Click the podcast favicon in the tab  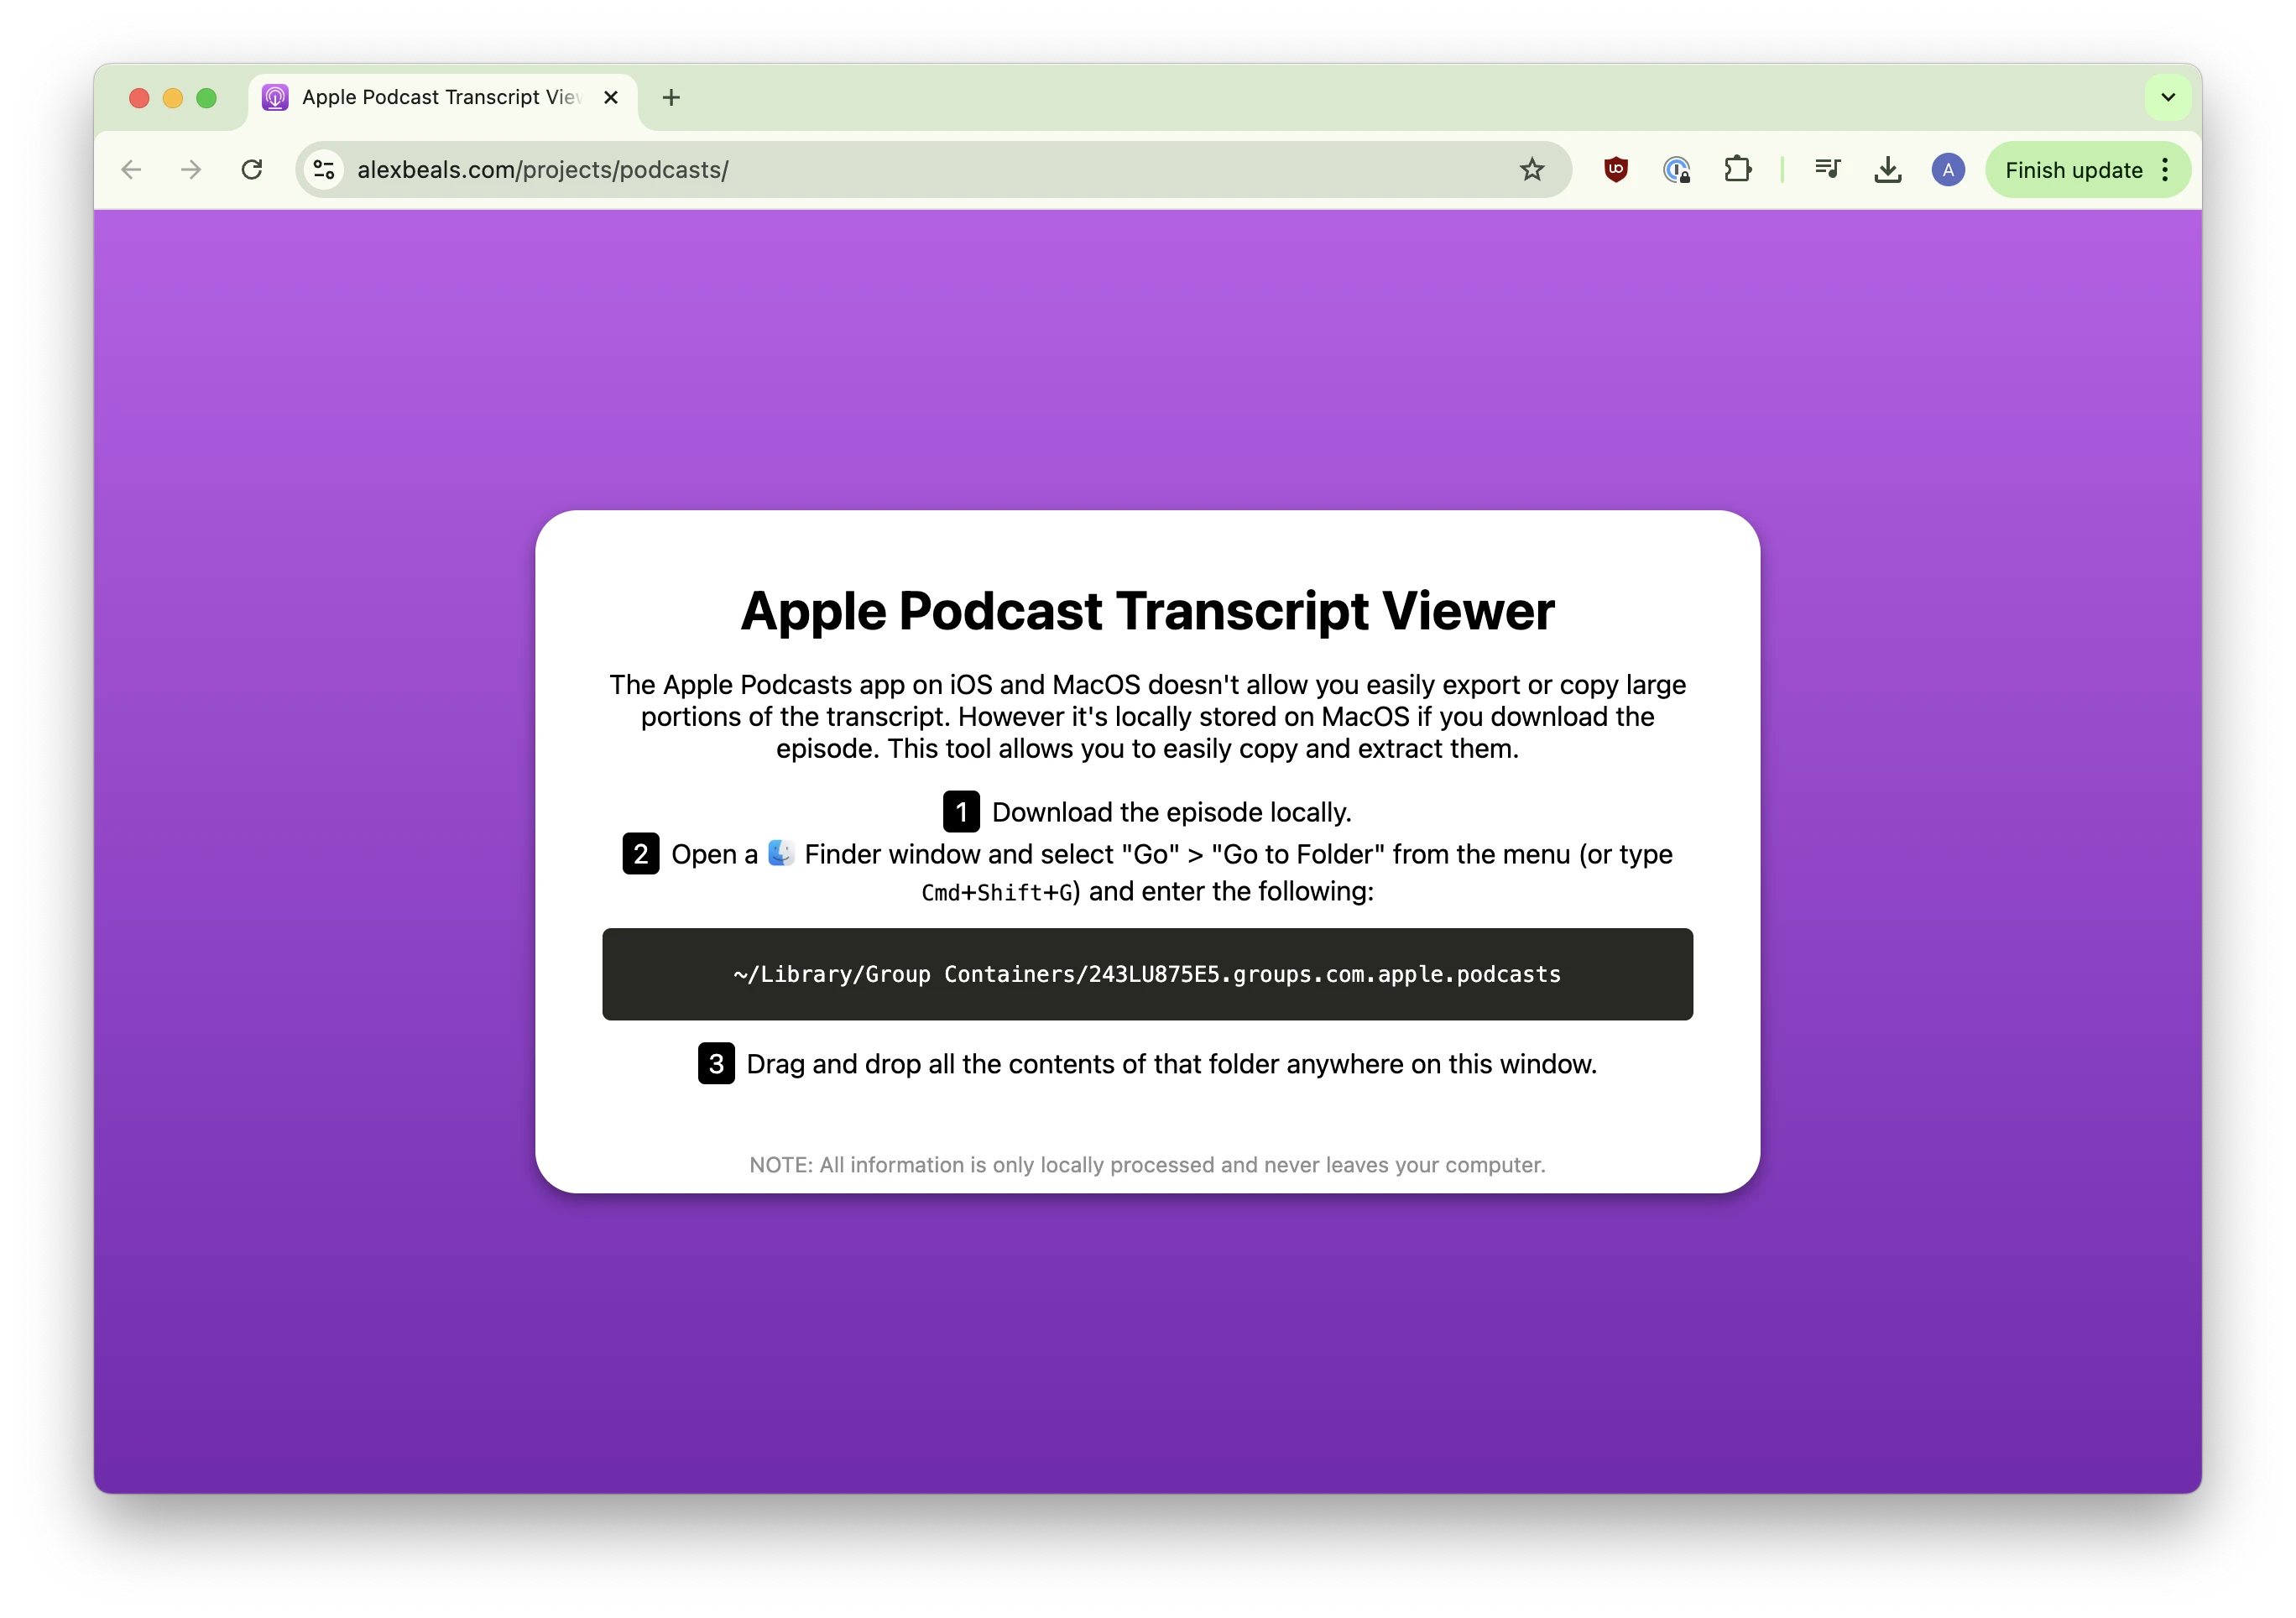(275, 97)
